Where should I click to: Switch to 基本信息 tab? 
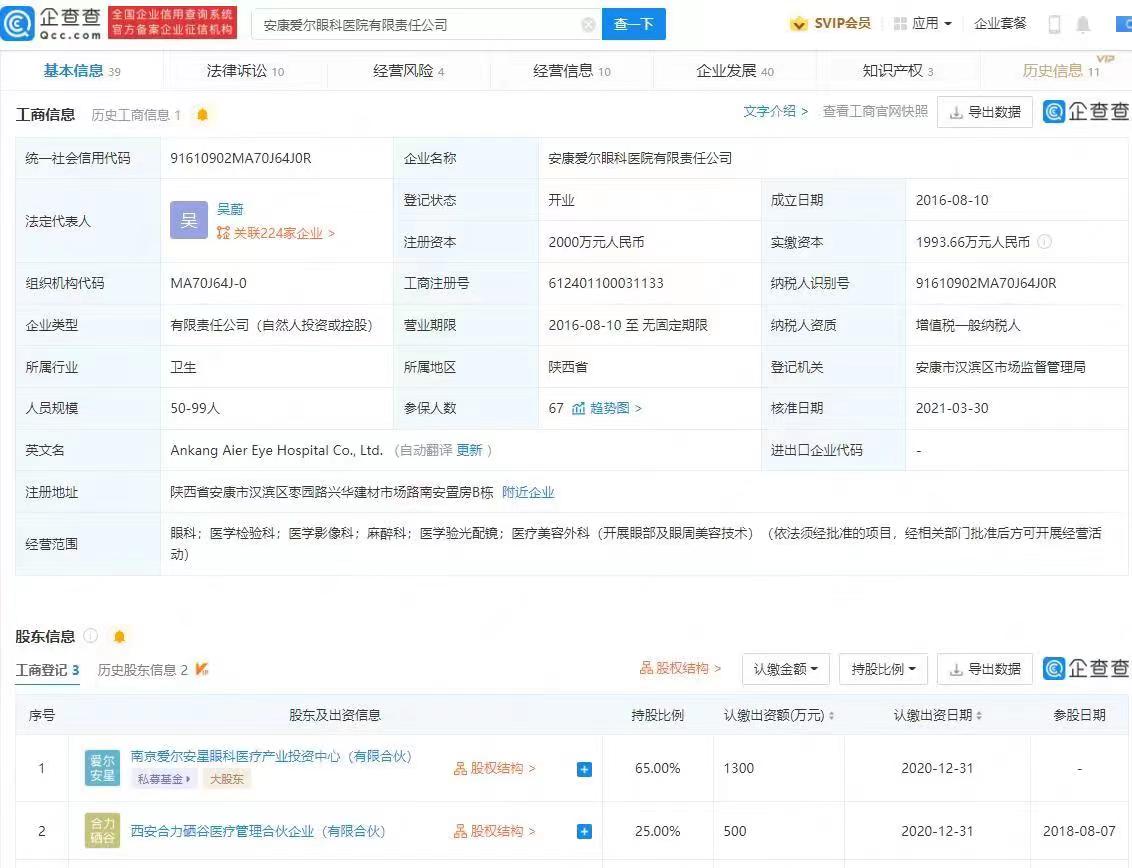tap(82, 71)
